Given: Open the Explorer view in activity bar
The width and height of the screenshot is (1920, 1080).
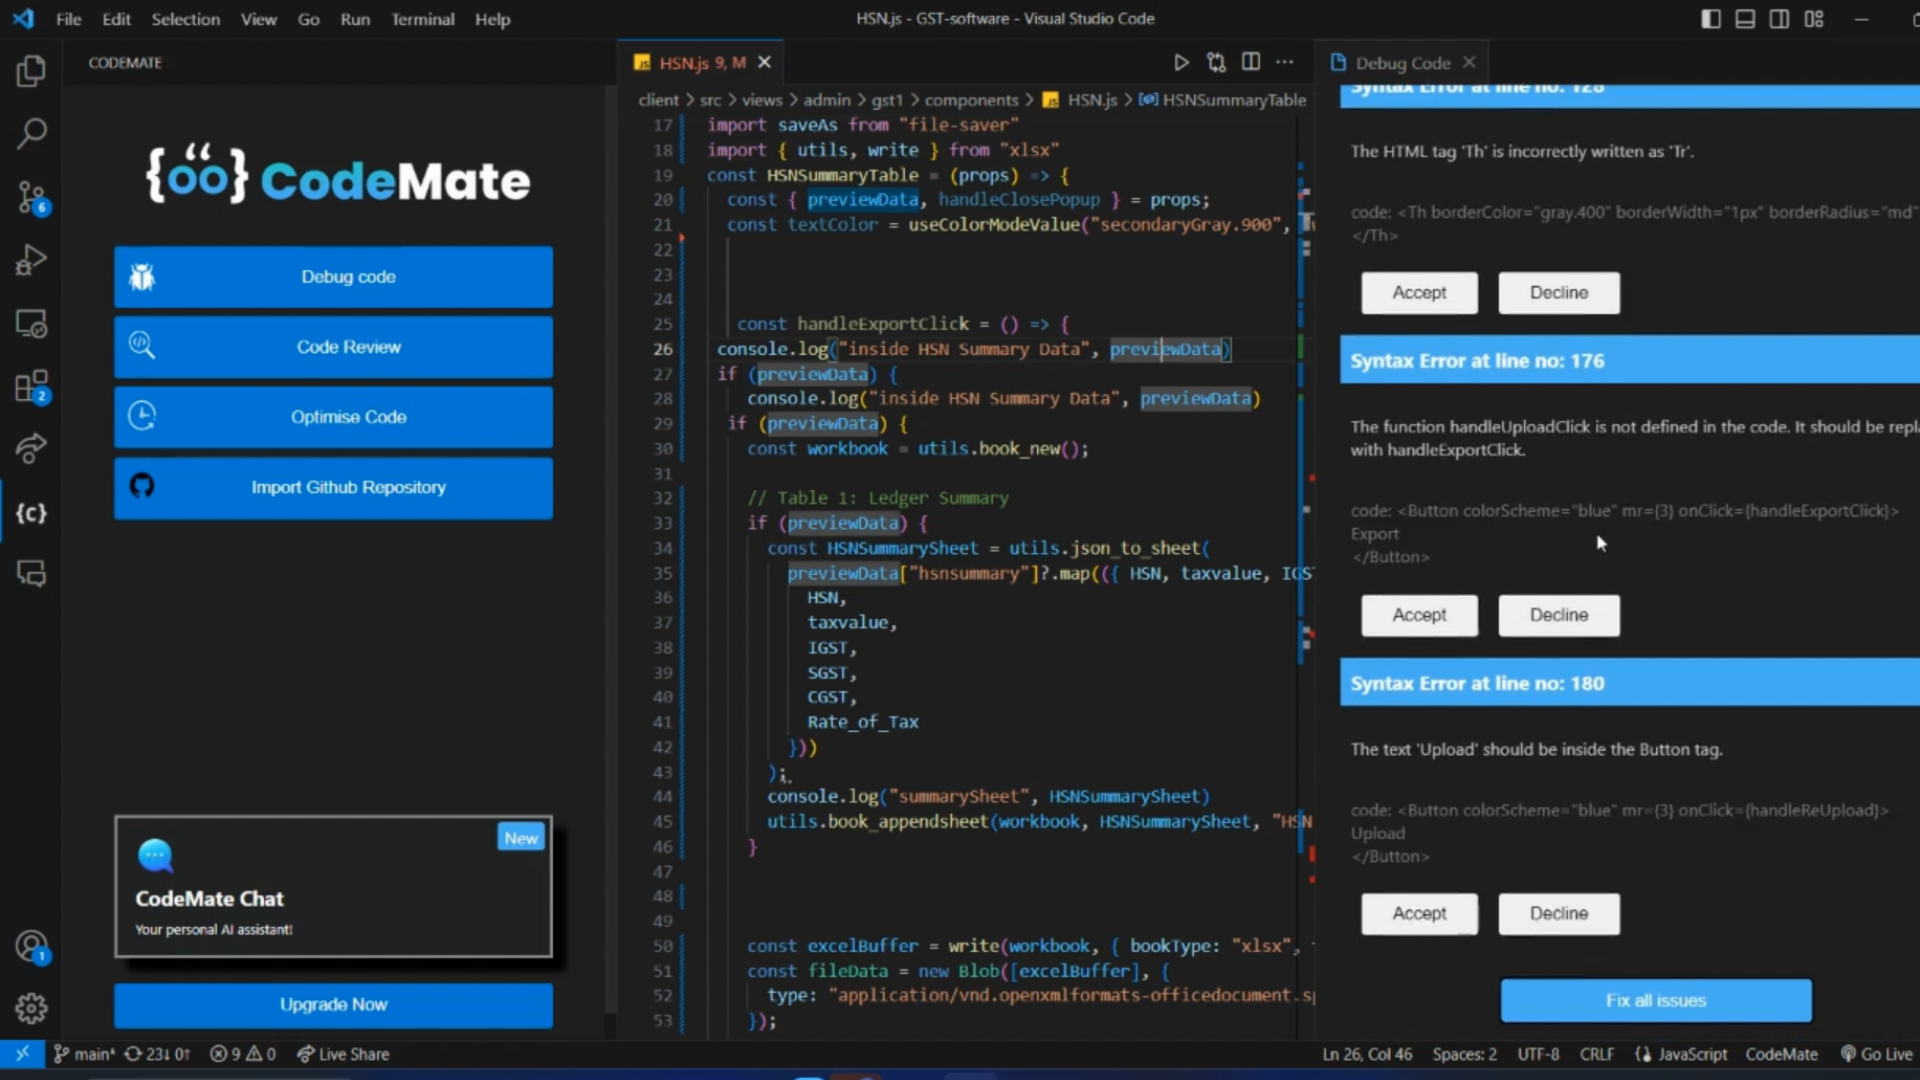Looking at the screenshot, I should tap(31, 71).
